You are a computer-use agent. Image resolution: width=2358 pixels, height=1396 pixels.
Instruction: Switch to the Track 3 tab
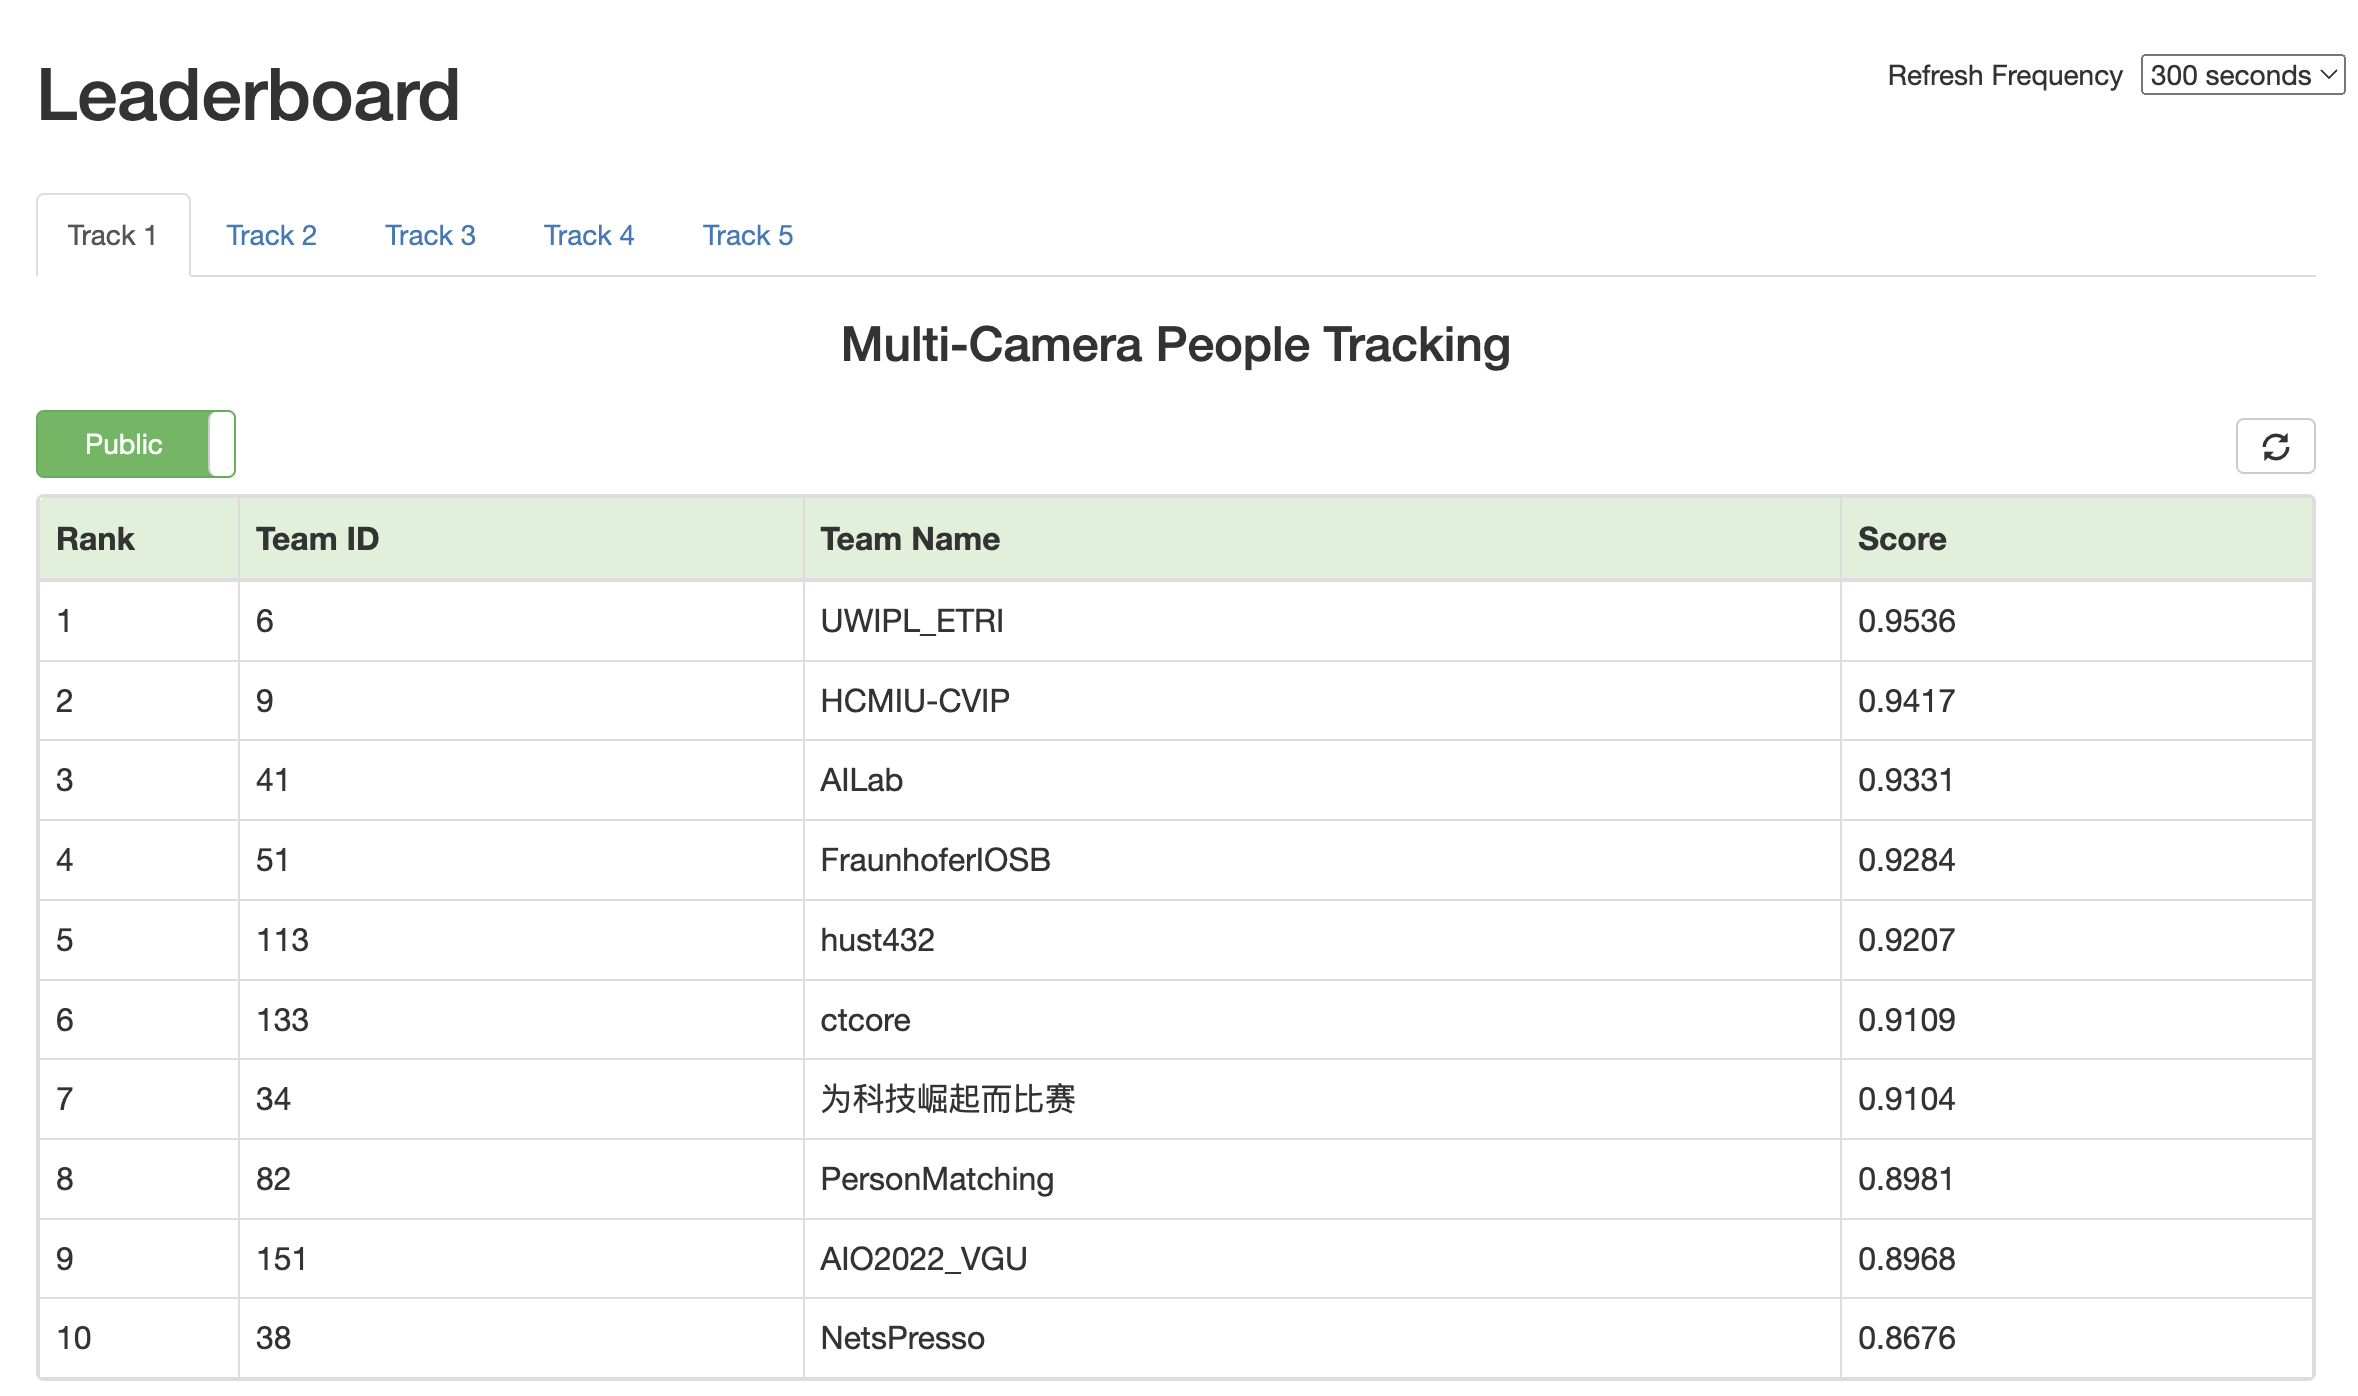coord(430,235)
